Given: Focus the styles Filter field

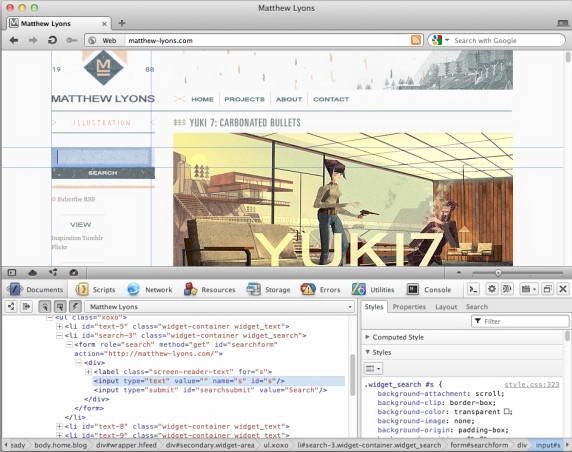Looking at the screenshot, I should coord(520,321).
